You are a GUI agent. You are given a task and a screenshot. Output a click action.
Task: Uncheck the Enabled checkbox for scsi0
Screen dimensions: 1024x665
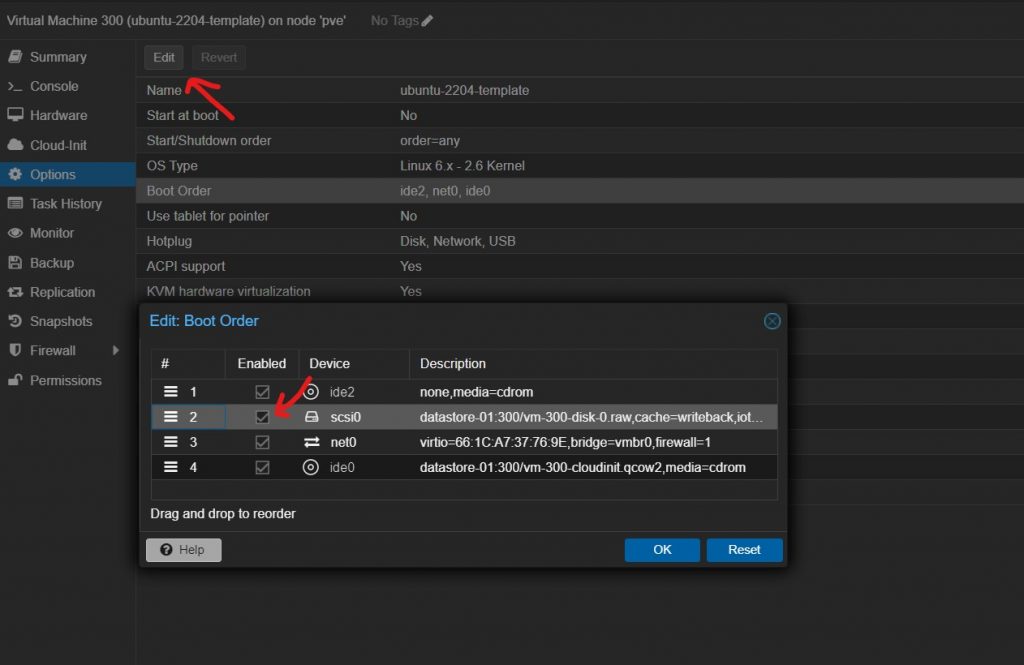[x=262, y=417]
